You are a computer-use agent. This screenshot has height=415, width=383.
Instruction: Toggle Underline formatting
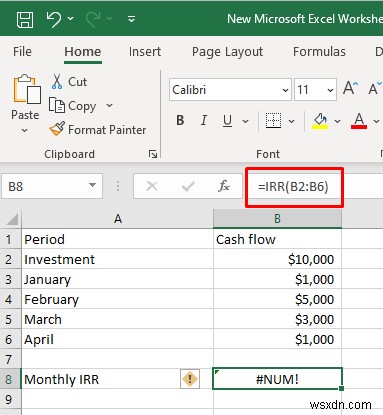point(227,120)
